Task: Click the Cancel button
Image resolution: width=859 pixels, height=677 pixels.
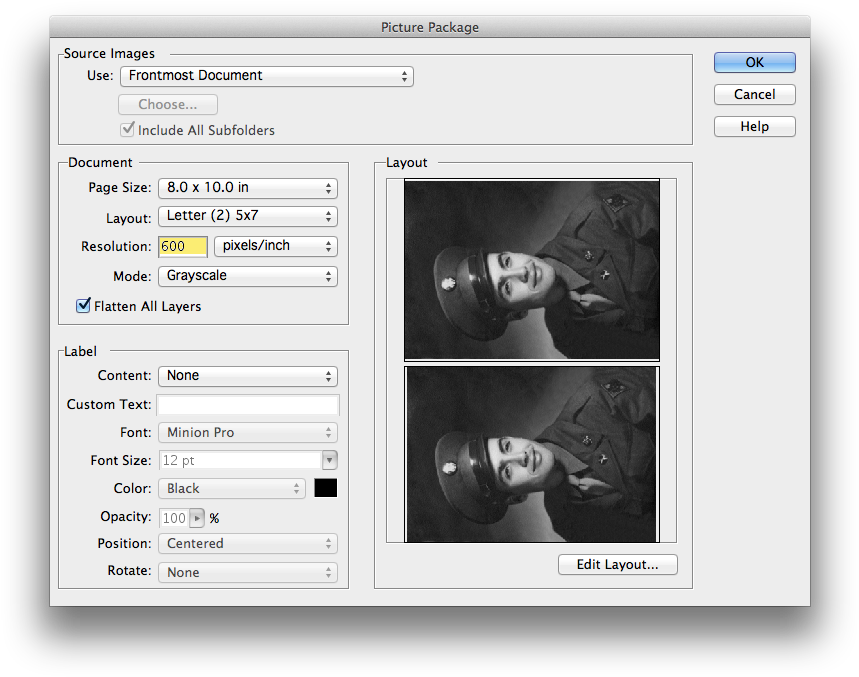Action: pos(754,94)
